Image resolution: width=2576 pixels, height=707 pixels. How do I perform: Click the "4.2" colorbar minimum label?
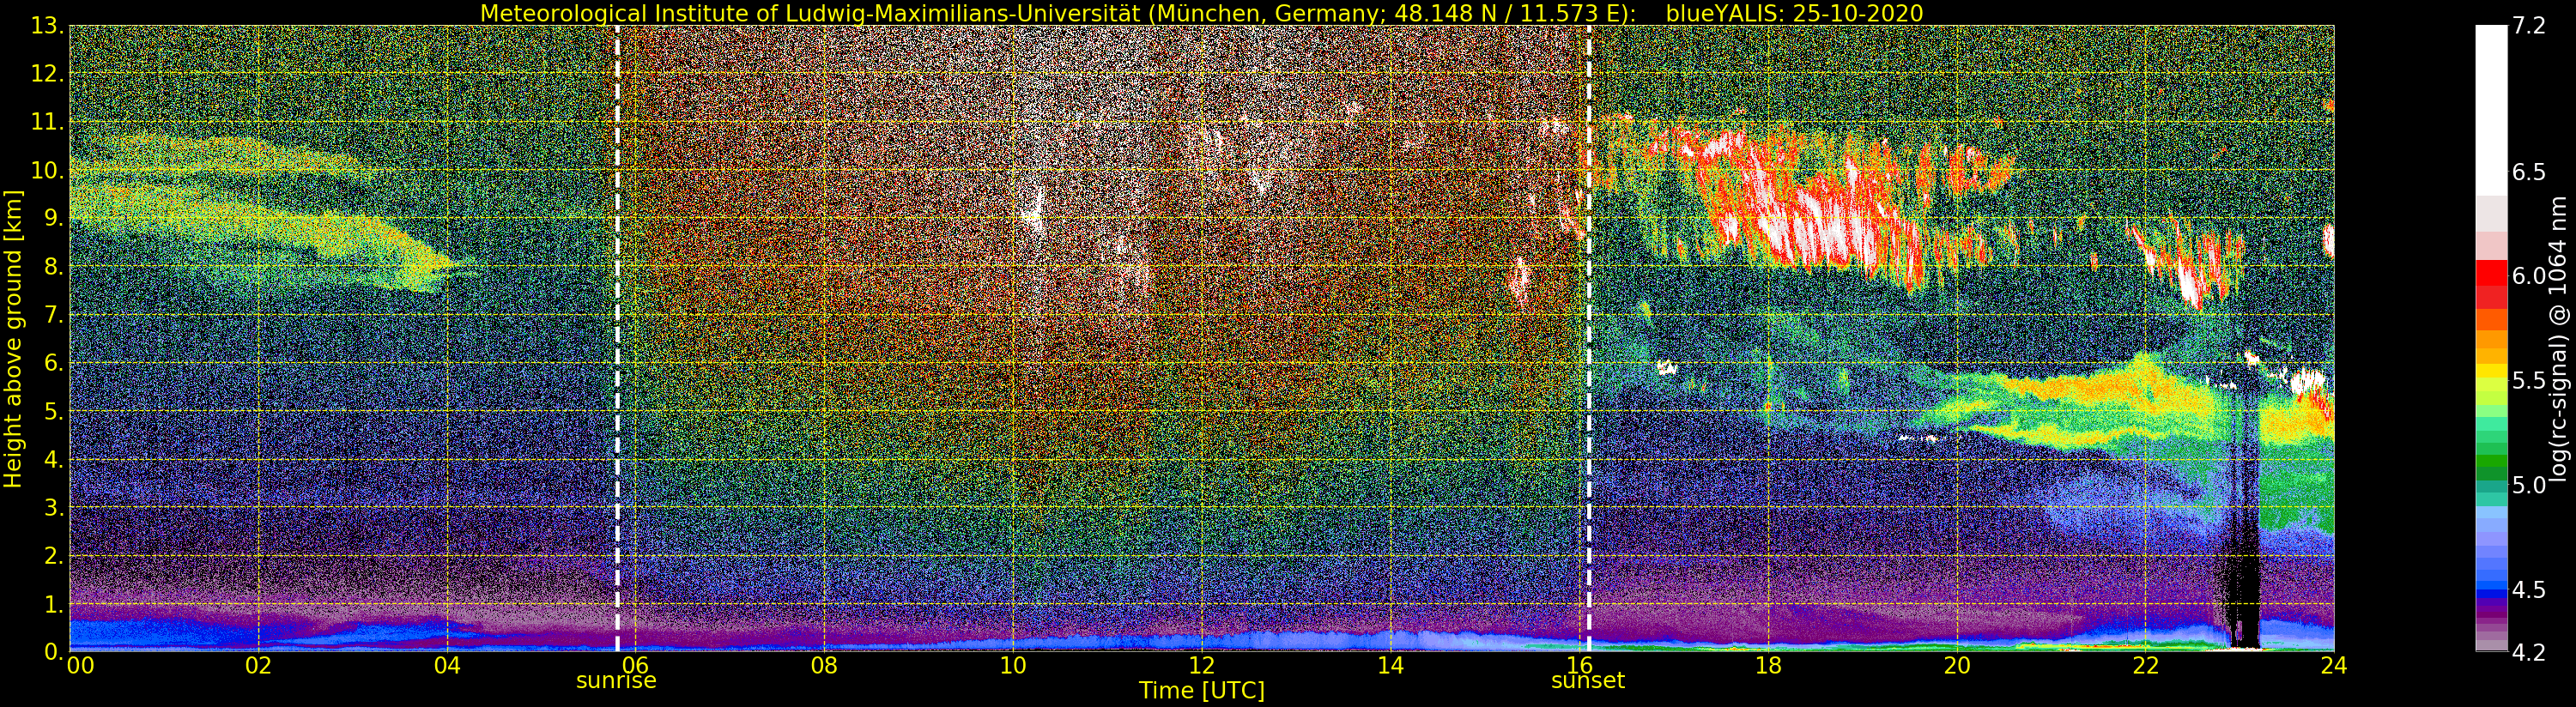tap(2529, 652)
